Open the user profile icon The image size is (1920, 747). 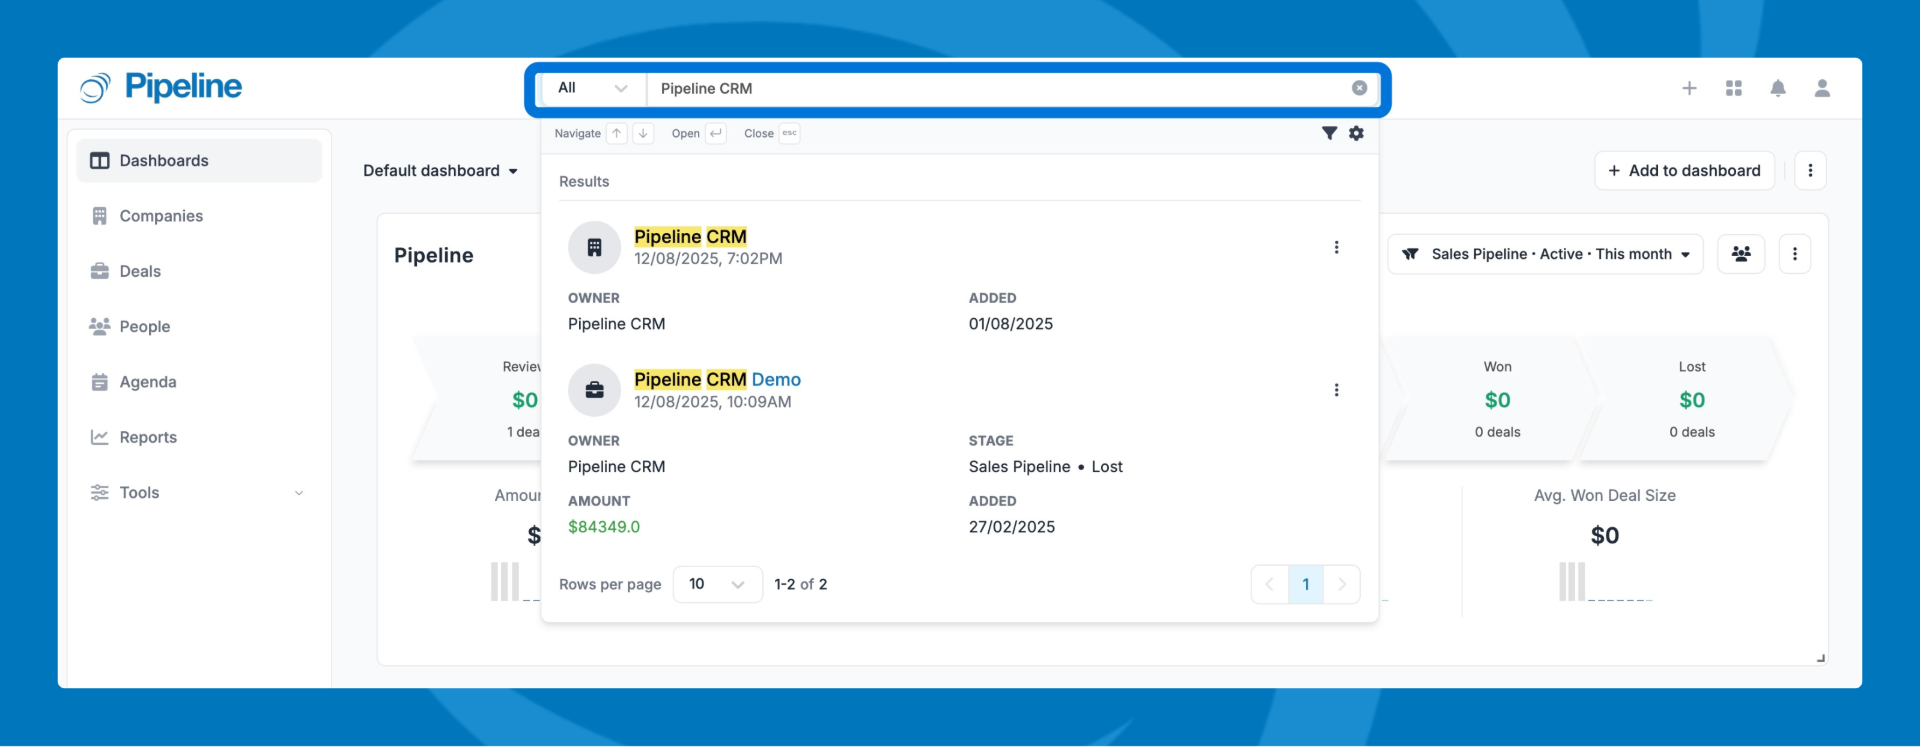(x=1822, y=88)
